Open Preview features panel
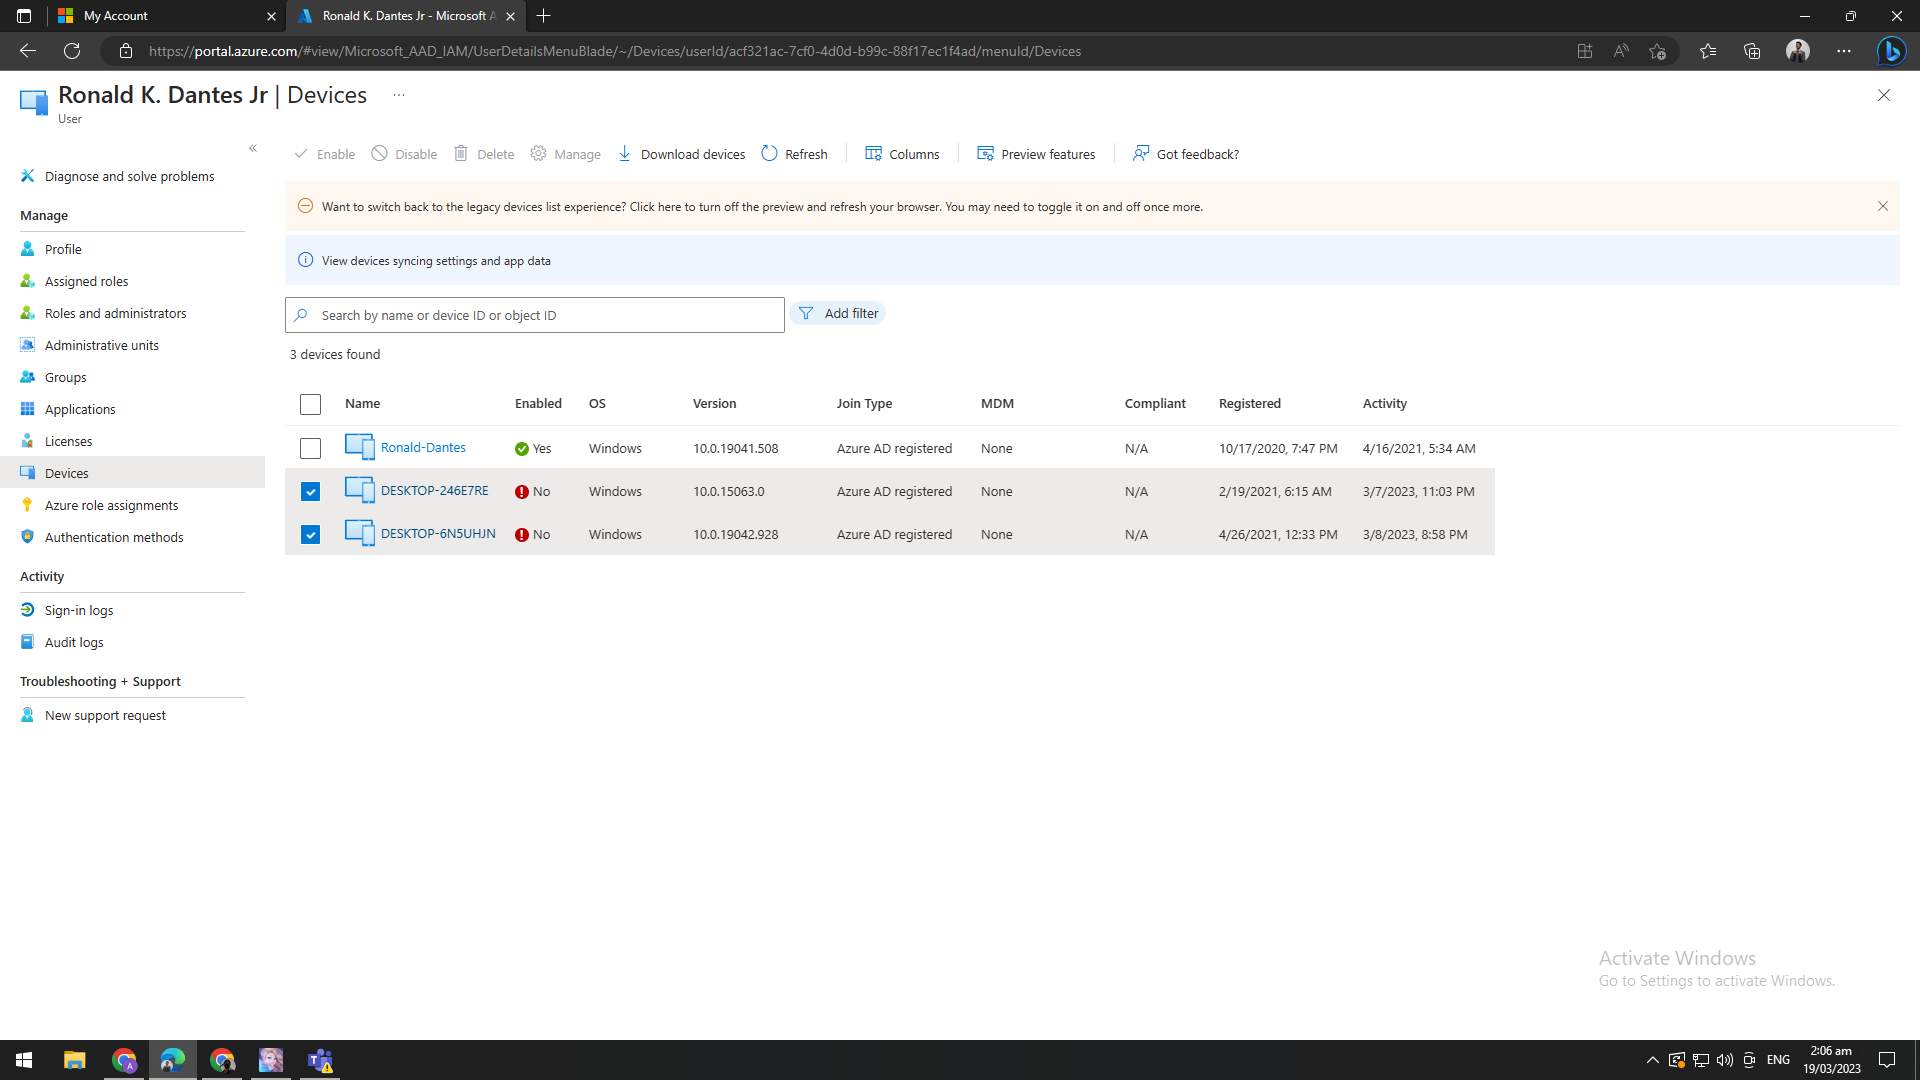1920x1080 pixels. (x=1036, y=154)
